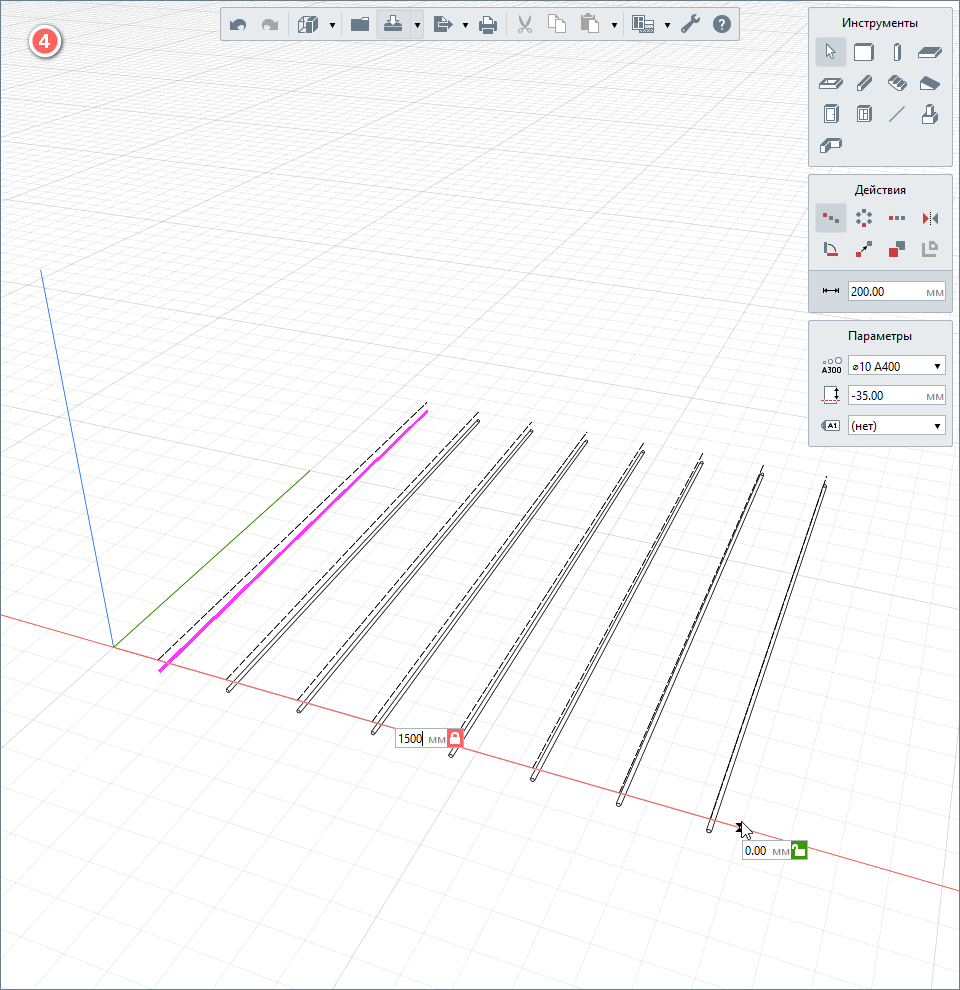Switch to the 3D view cube
Image resolution: width=960 pixels, height=990 pixels.
pos(308,25)
